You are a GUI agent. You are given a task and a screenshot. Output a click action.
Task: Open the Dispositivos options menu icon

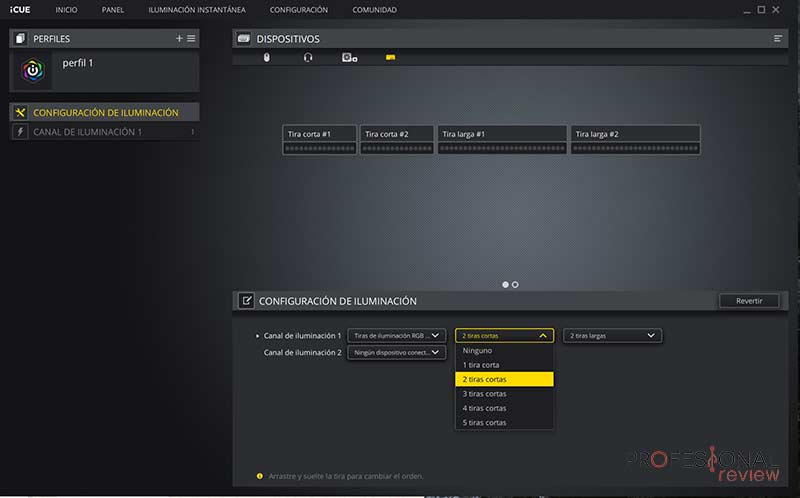(778, 39)
